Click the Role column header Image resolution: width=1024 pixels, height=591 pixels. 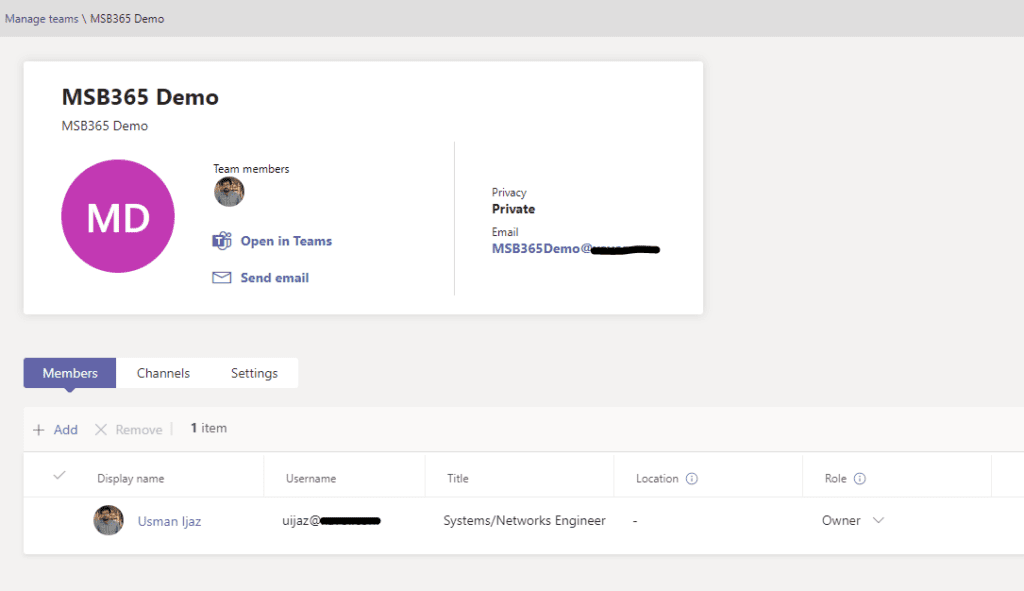835,479
